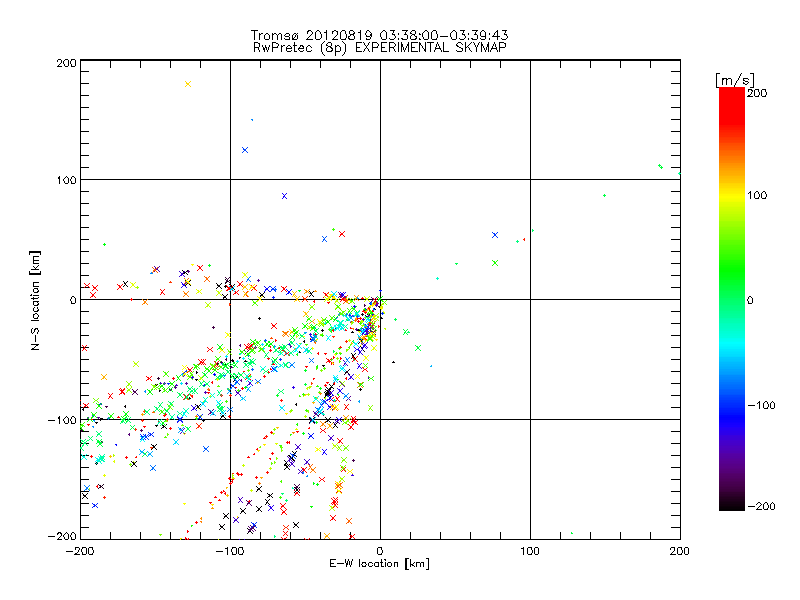
Task: Click the y-axis tick label '-100'
Action: (x=62, y=420)
